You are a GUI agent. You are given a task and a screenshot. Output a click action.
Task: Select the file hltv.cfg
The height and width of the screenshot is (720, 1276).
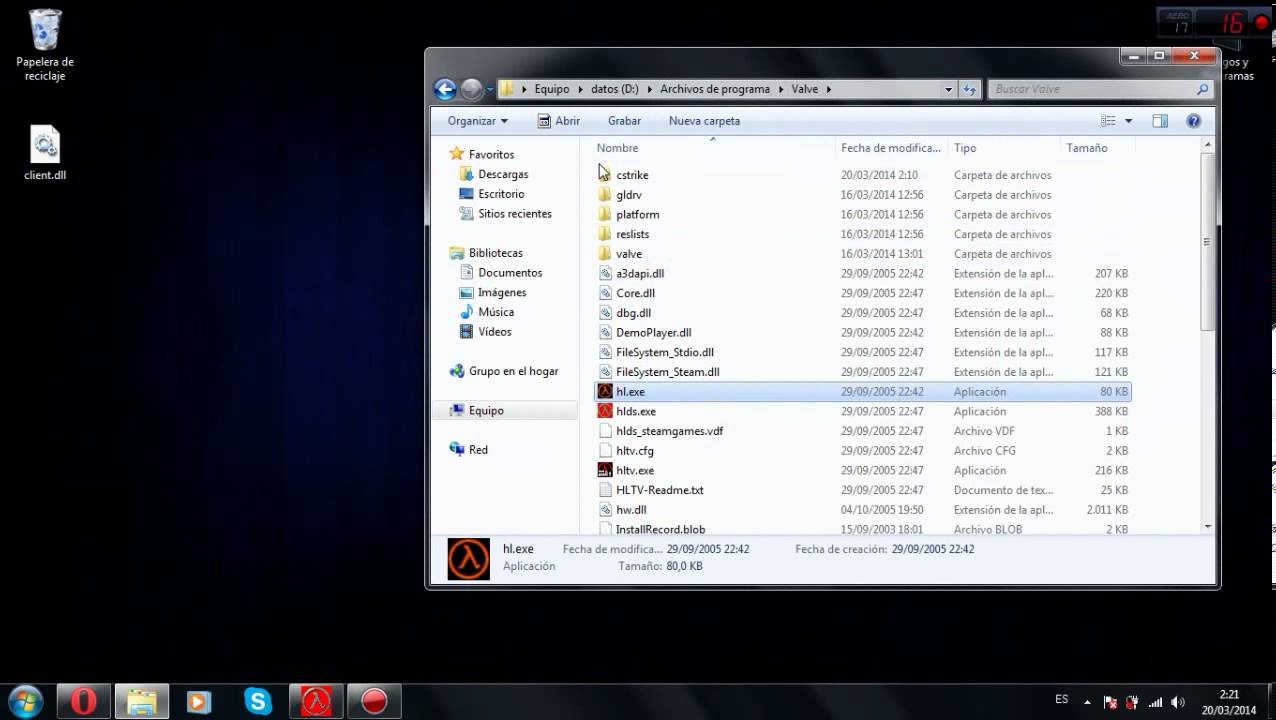[635, 450]
